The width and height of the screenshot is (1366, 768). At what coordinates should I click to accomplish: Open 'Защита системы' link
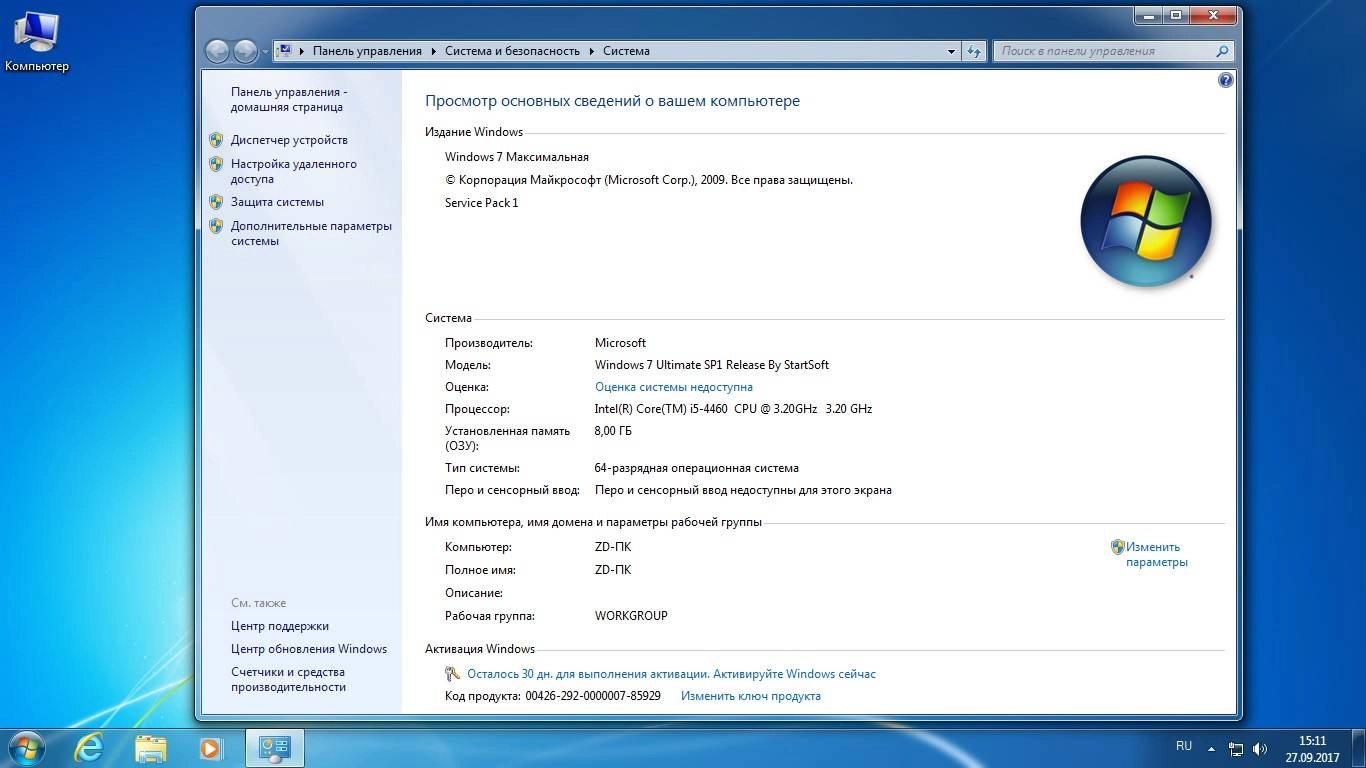(x=277, y=202)
